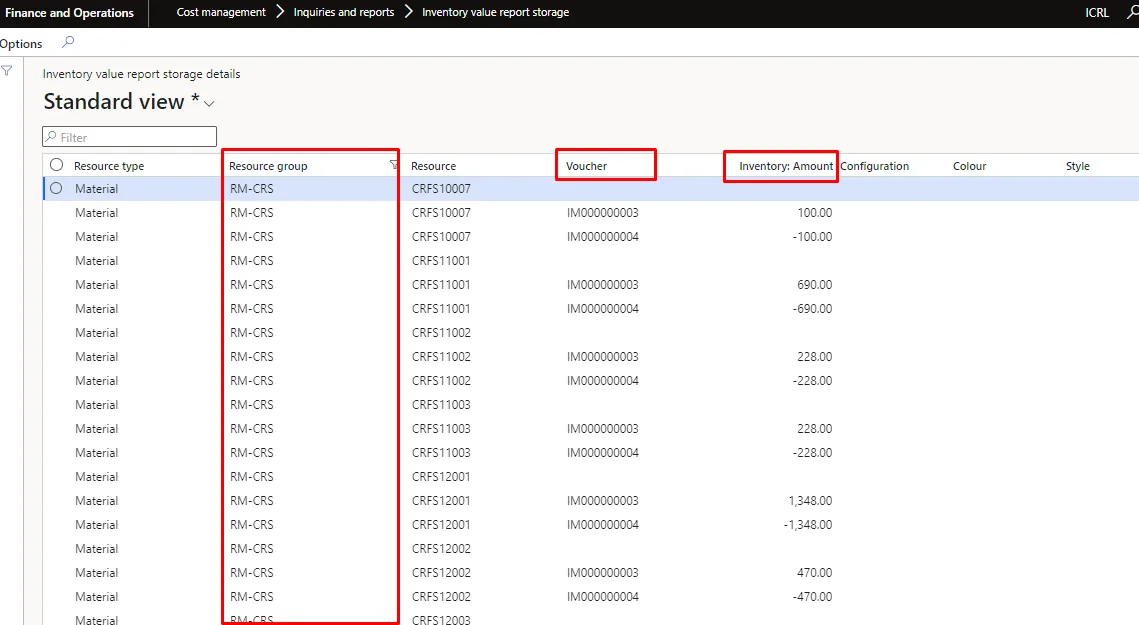Click the Resource column header

(x=434, y=166)
